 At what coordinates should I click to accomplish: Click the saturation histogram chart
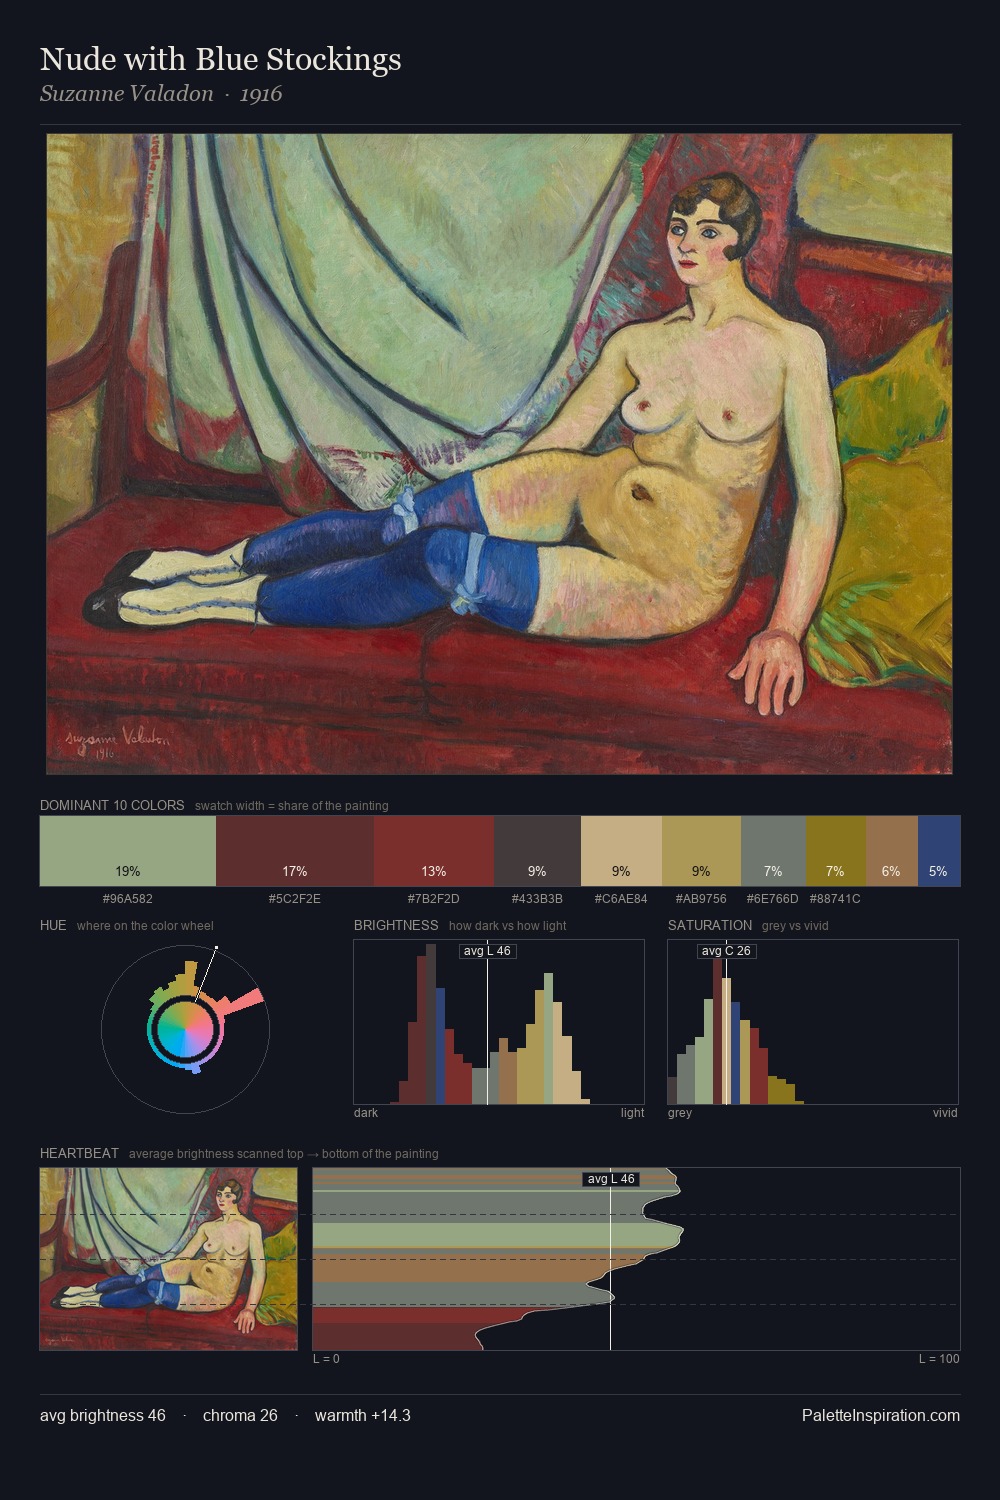[x=813, y=1022]
